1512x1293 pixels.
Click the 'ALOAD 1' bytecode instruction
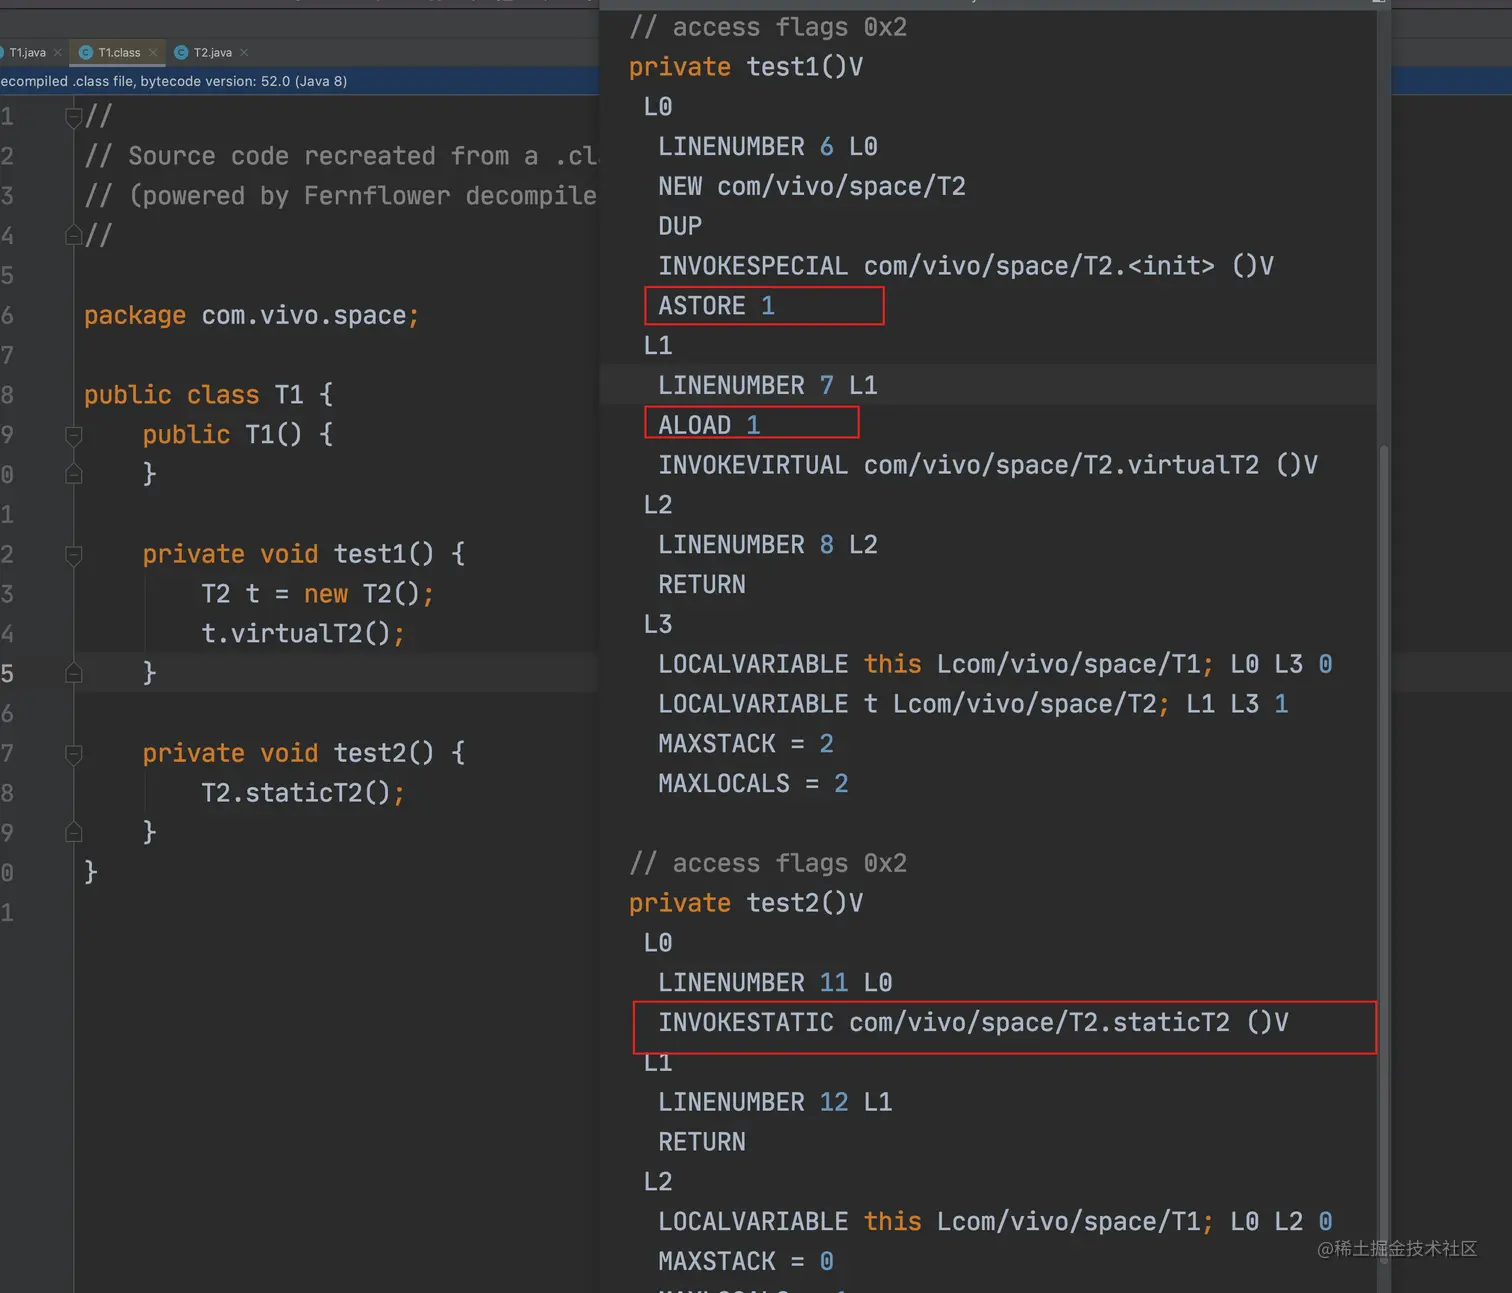[x=709, y=425]
